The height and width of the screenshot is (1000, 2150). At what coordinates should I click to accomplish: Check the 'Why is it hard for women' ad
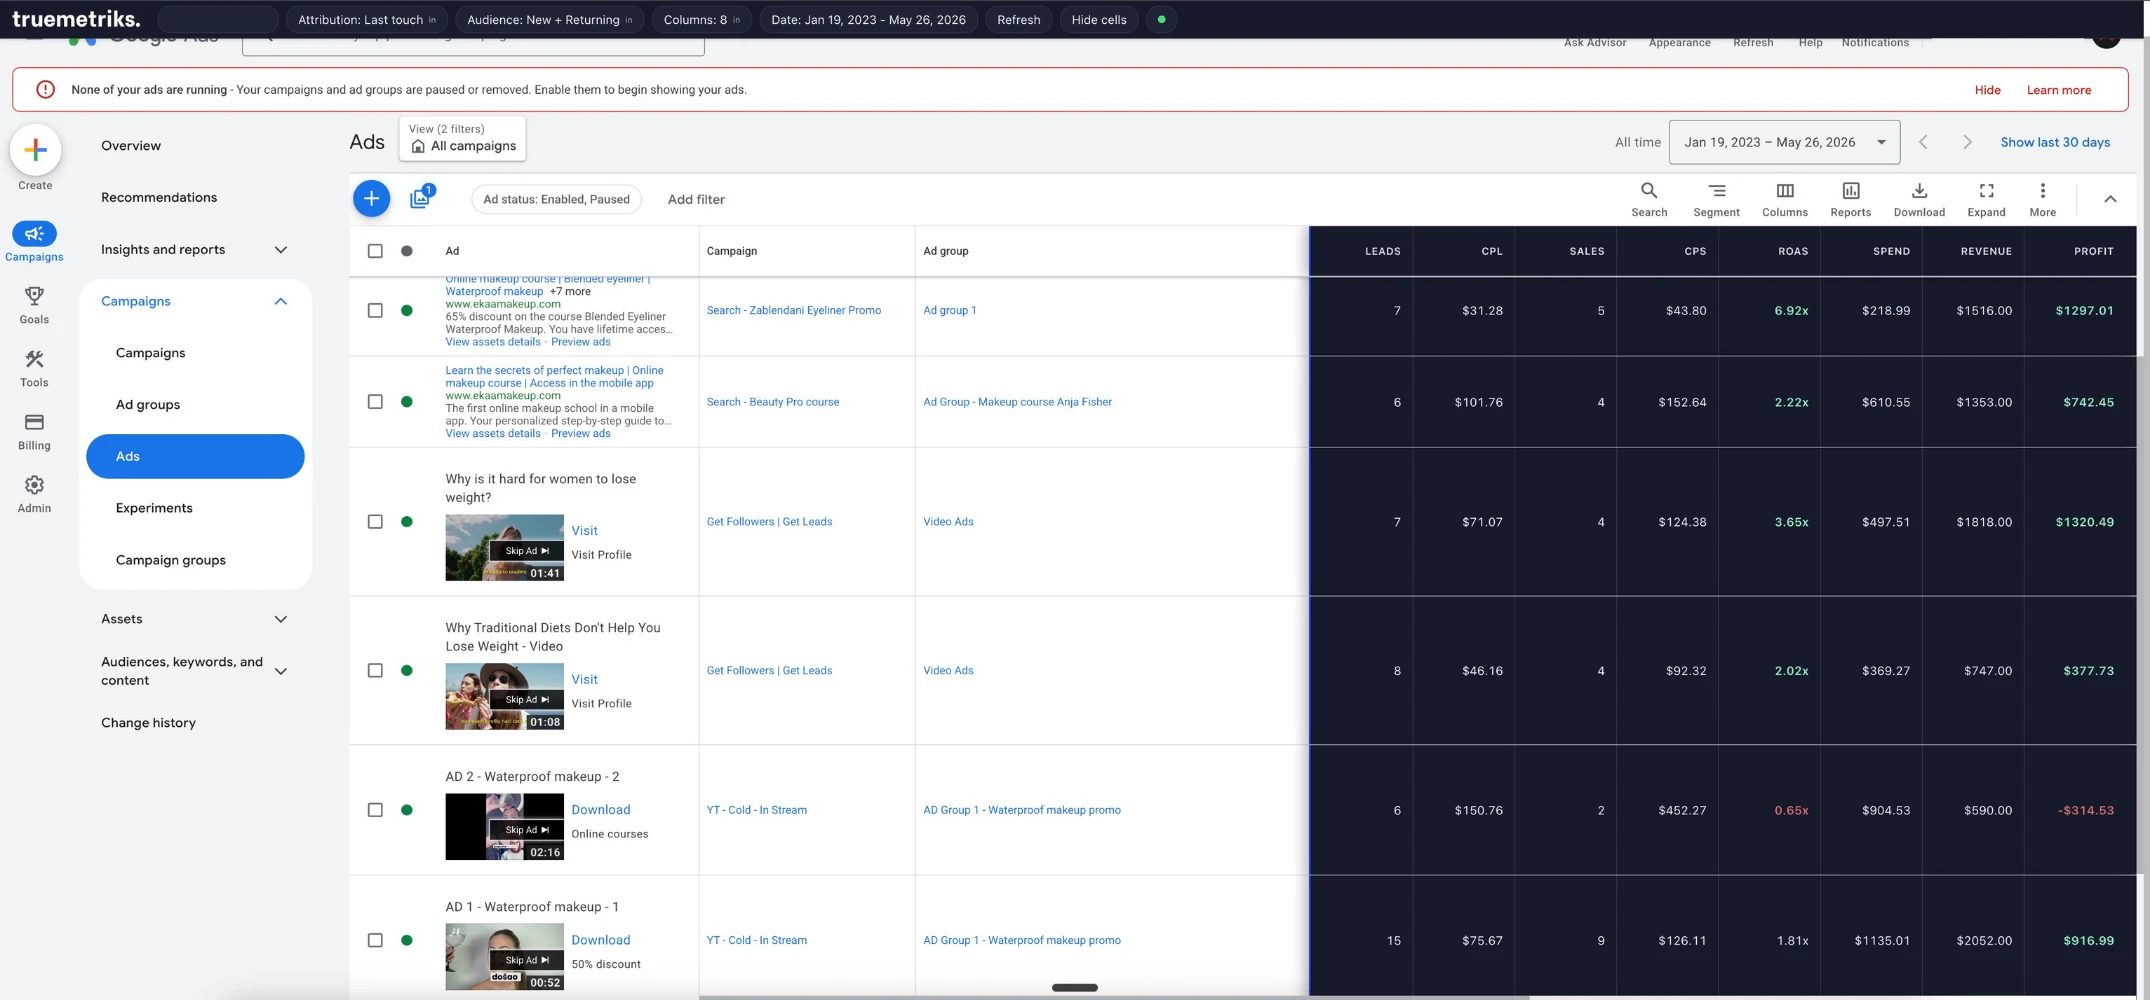point(375,521)
